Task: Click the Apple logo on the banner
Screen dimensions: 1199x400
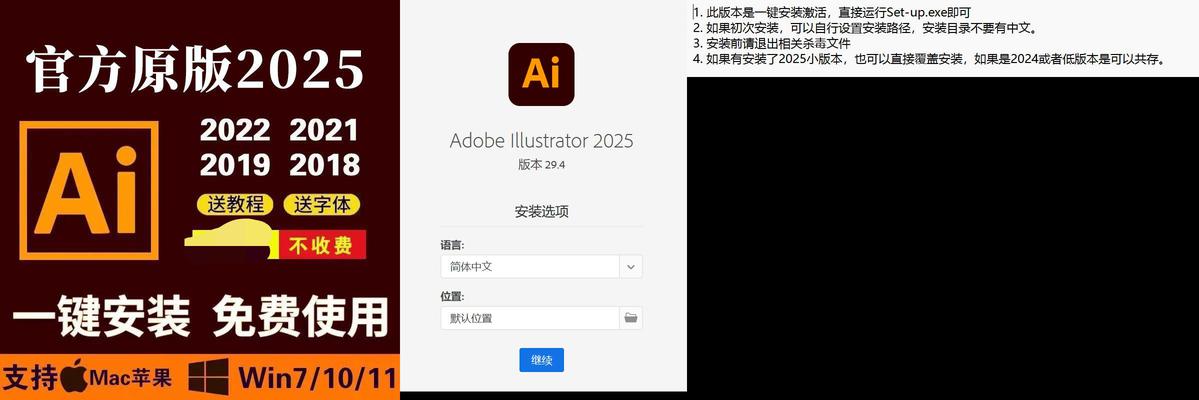Action: 73,378
